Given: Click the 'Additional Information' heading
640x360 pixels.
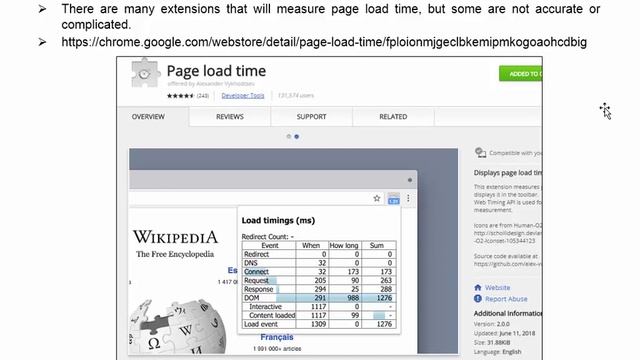Looking at the screenshot, I should 508,313.
